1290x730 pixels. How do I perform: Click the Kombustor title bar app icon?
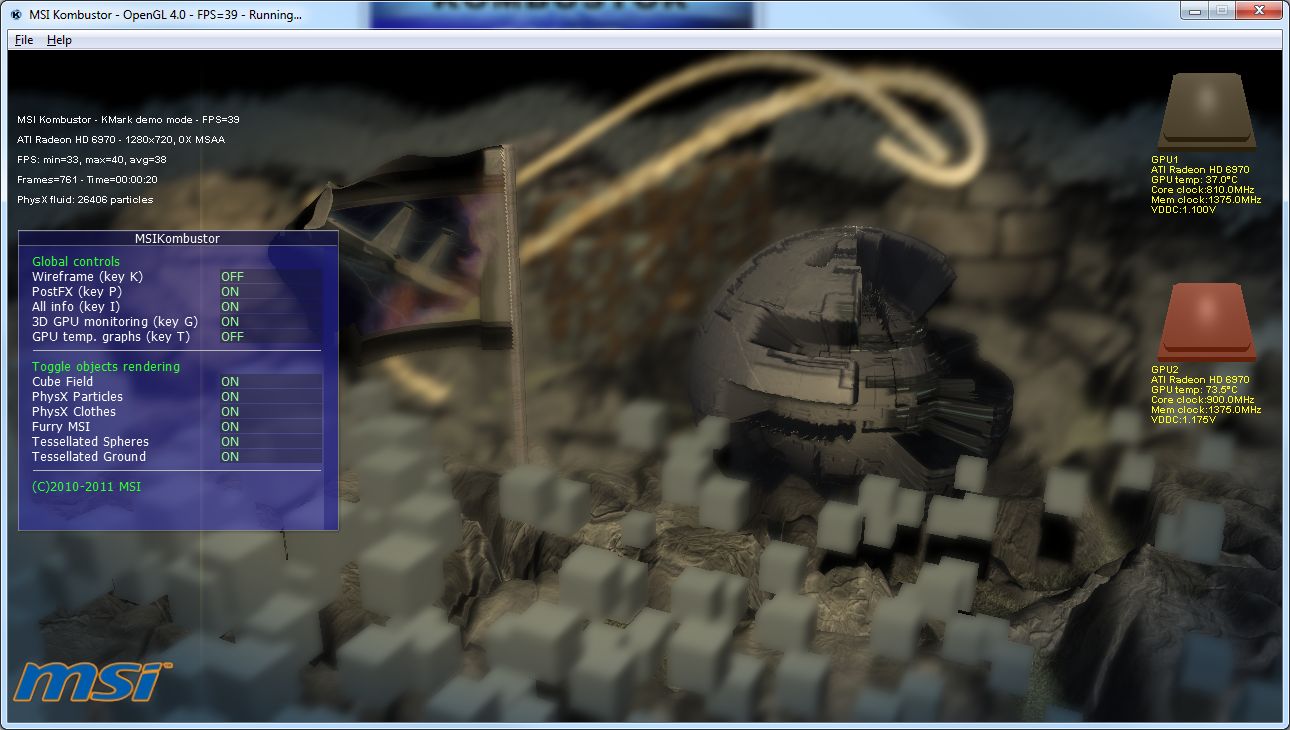pyautogui.click(x=16, y=15)
